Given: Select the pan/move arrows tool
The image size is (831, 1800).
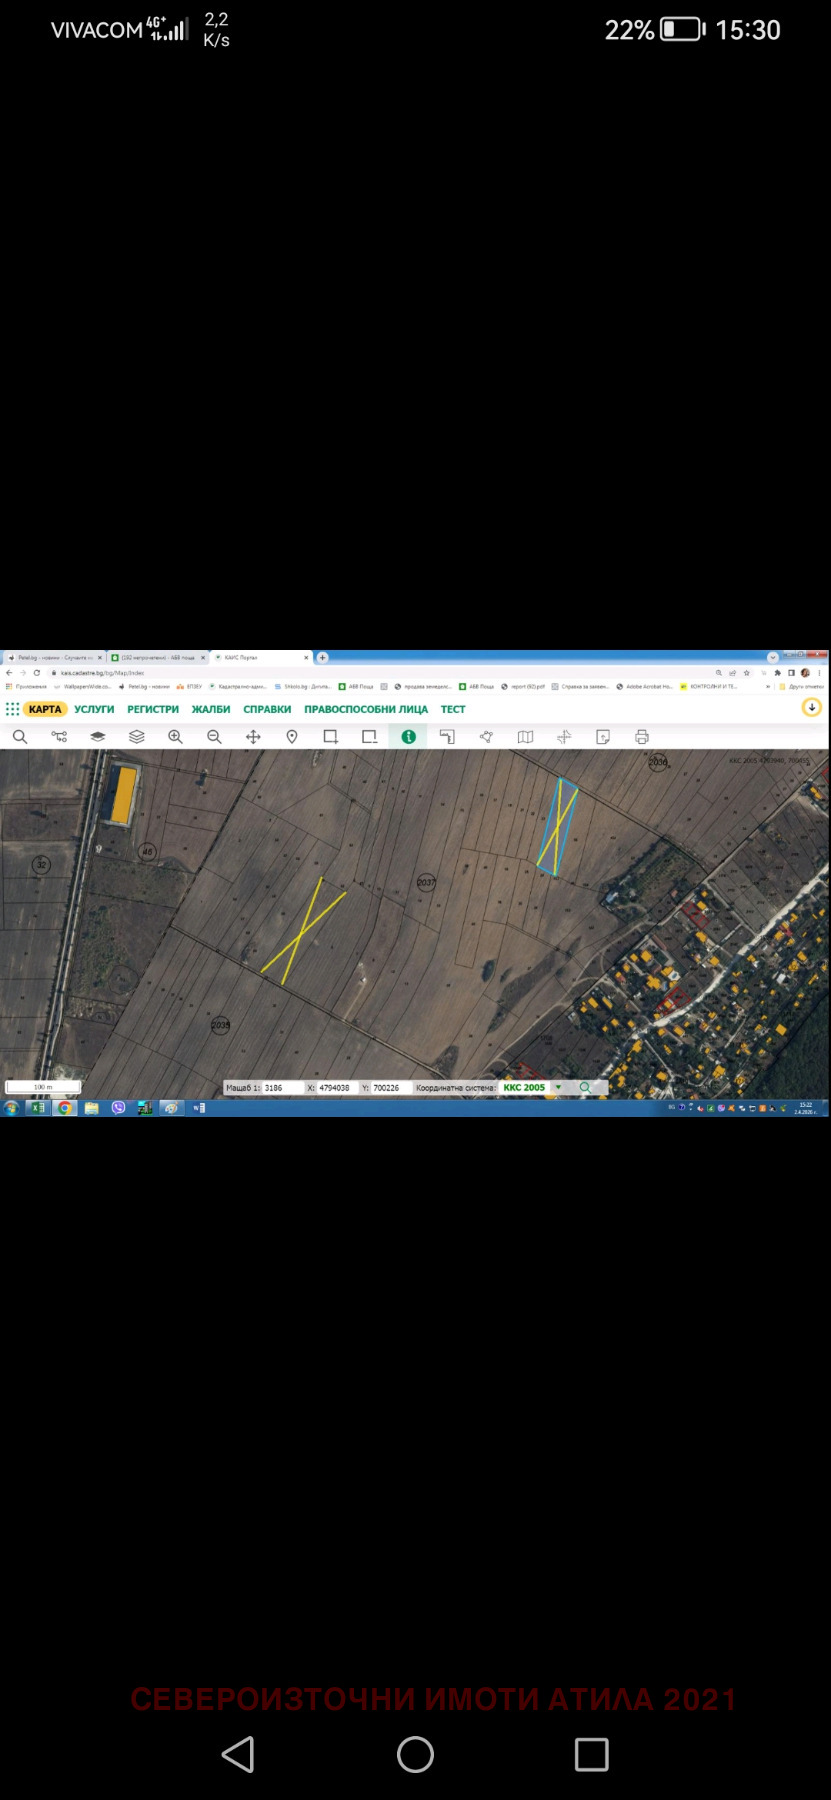Looking at the screenshot, I should (x=253, y=737).
